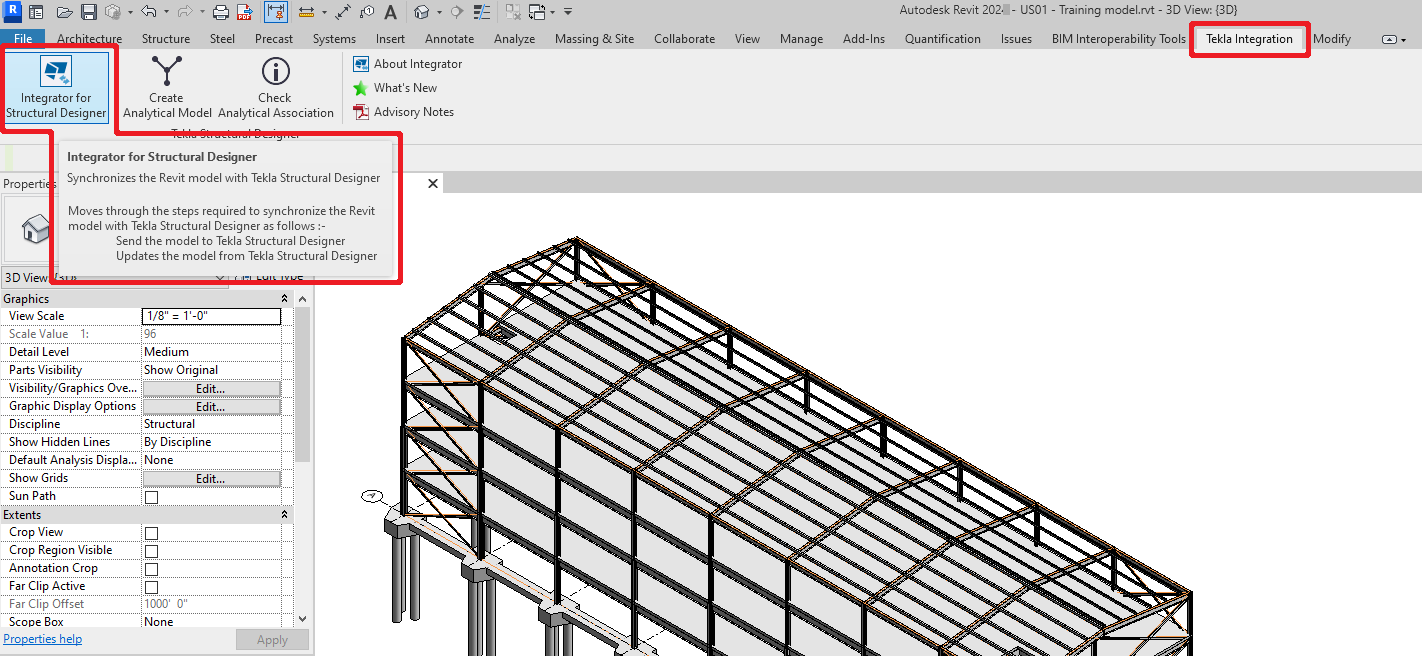Toggle the Annotation Crop checkbox
Viewport: 1422px width, 656px height.
[x=152, y=569]
